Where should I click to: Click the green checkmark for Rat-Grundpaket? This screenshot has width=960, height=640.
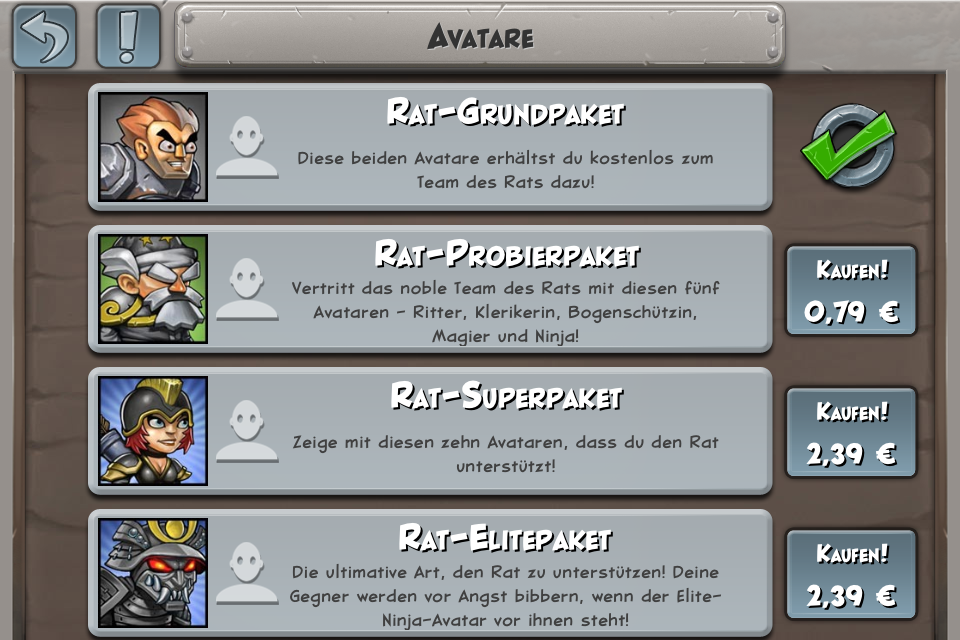[849, 146]
